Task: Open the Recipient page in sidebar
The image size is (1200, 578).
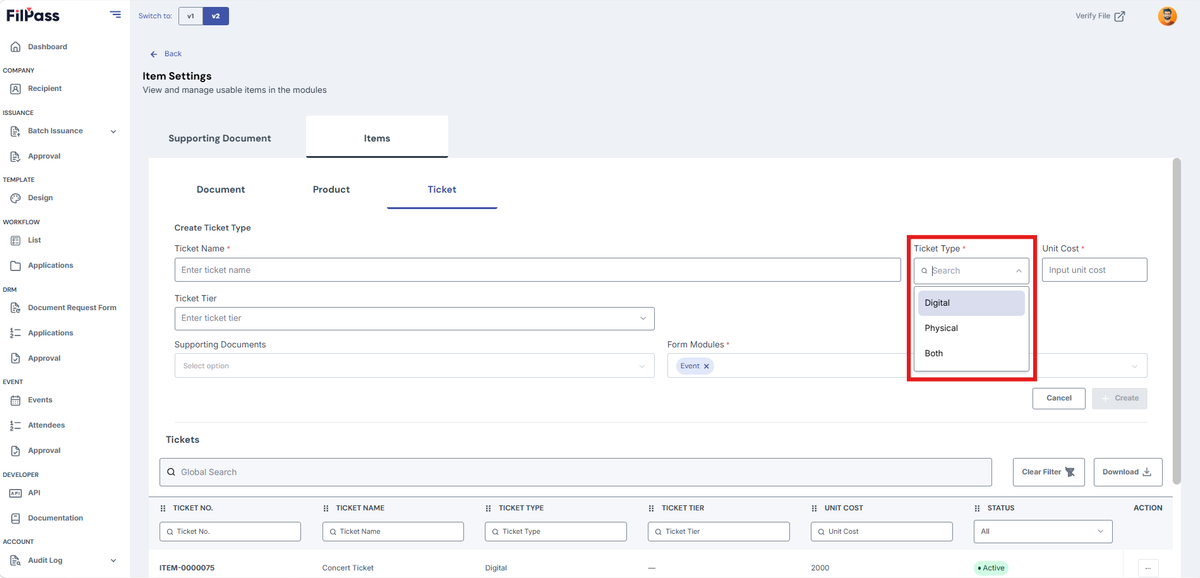Action: click(x=44, y=89)
